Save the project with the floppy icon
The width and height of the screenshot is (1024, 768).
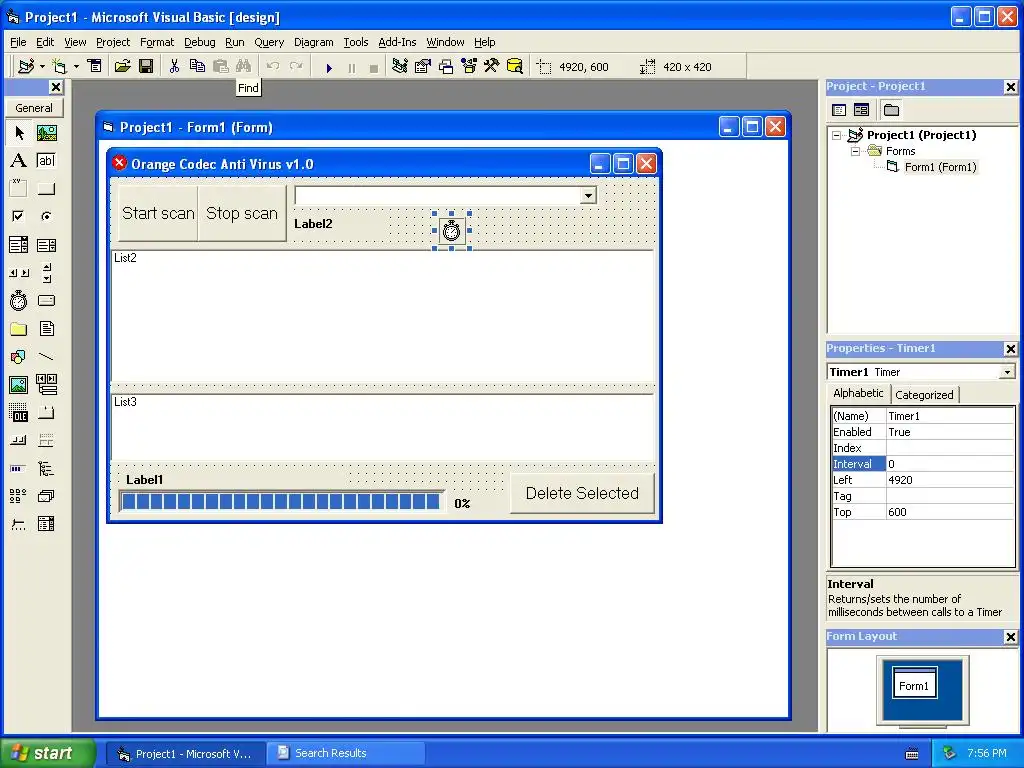click(x=146, y=66)
